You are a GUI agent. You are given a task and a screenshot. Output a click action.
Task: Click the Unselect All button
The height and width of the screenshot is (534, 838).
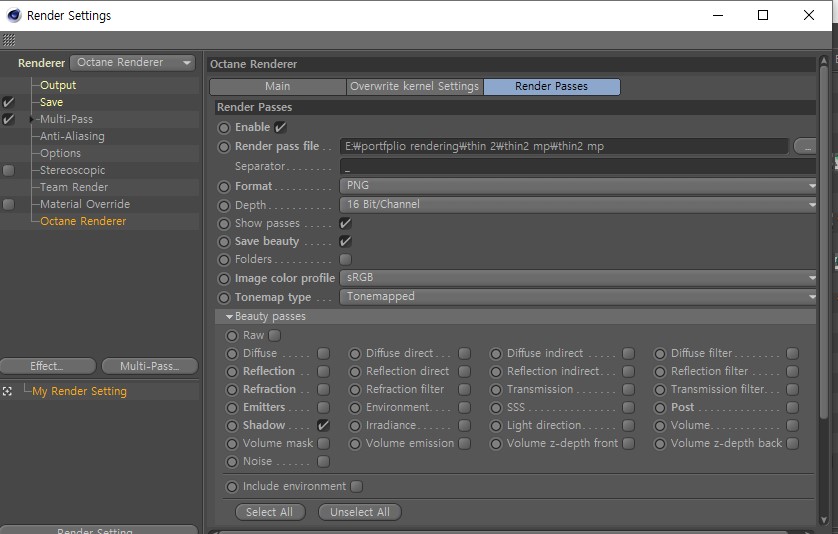pos(360,512)
